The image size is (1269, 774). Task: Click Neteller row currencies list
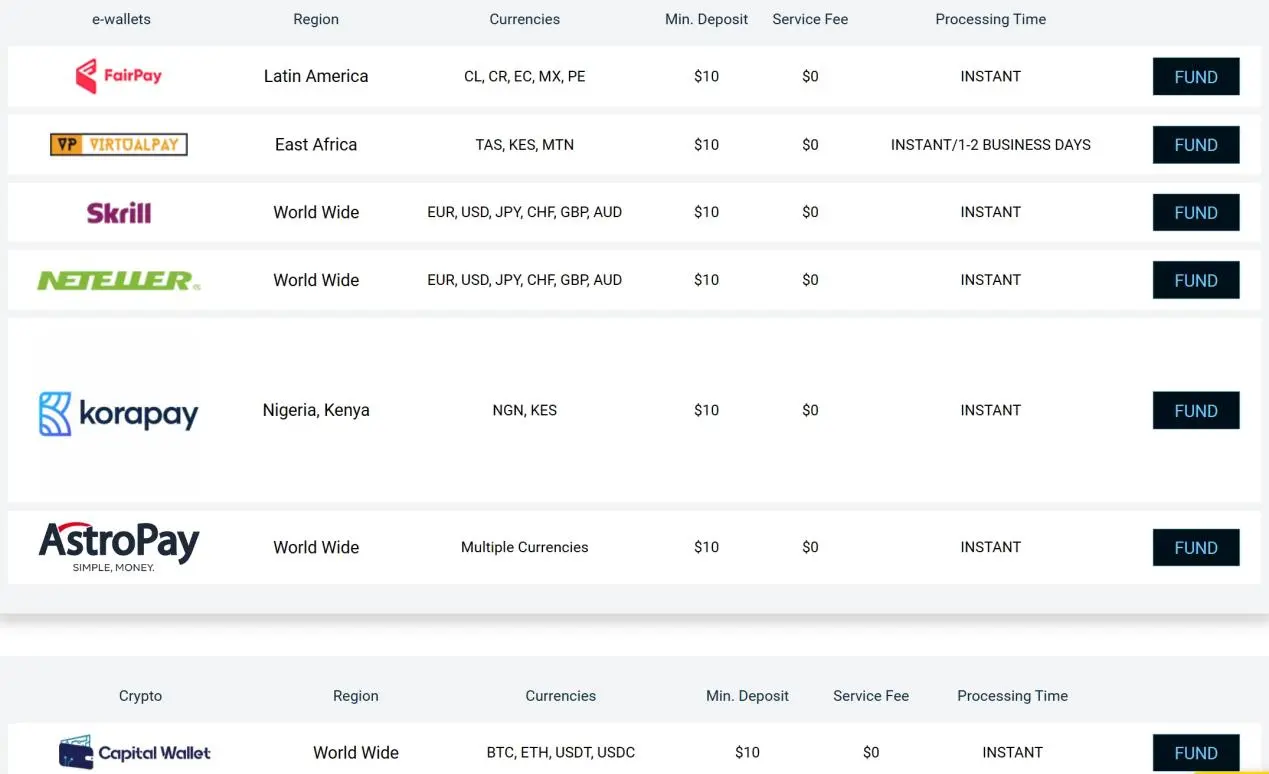(525, 280)
